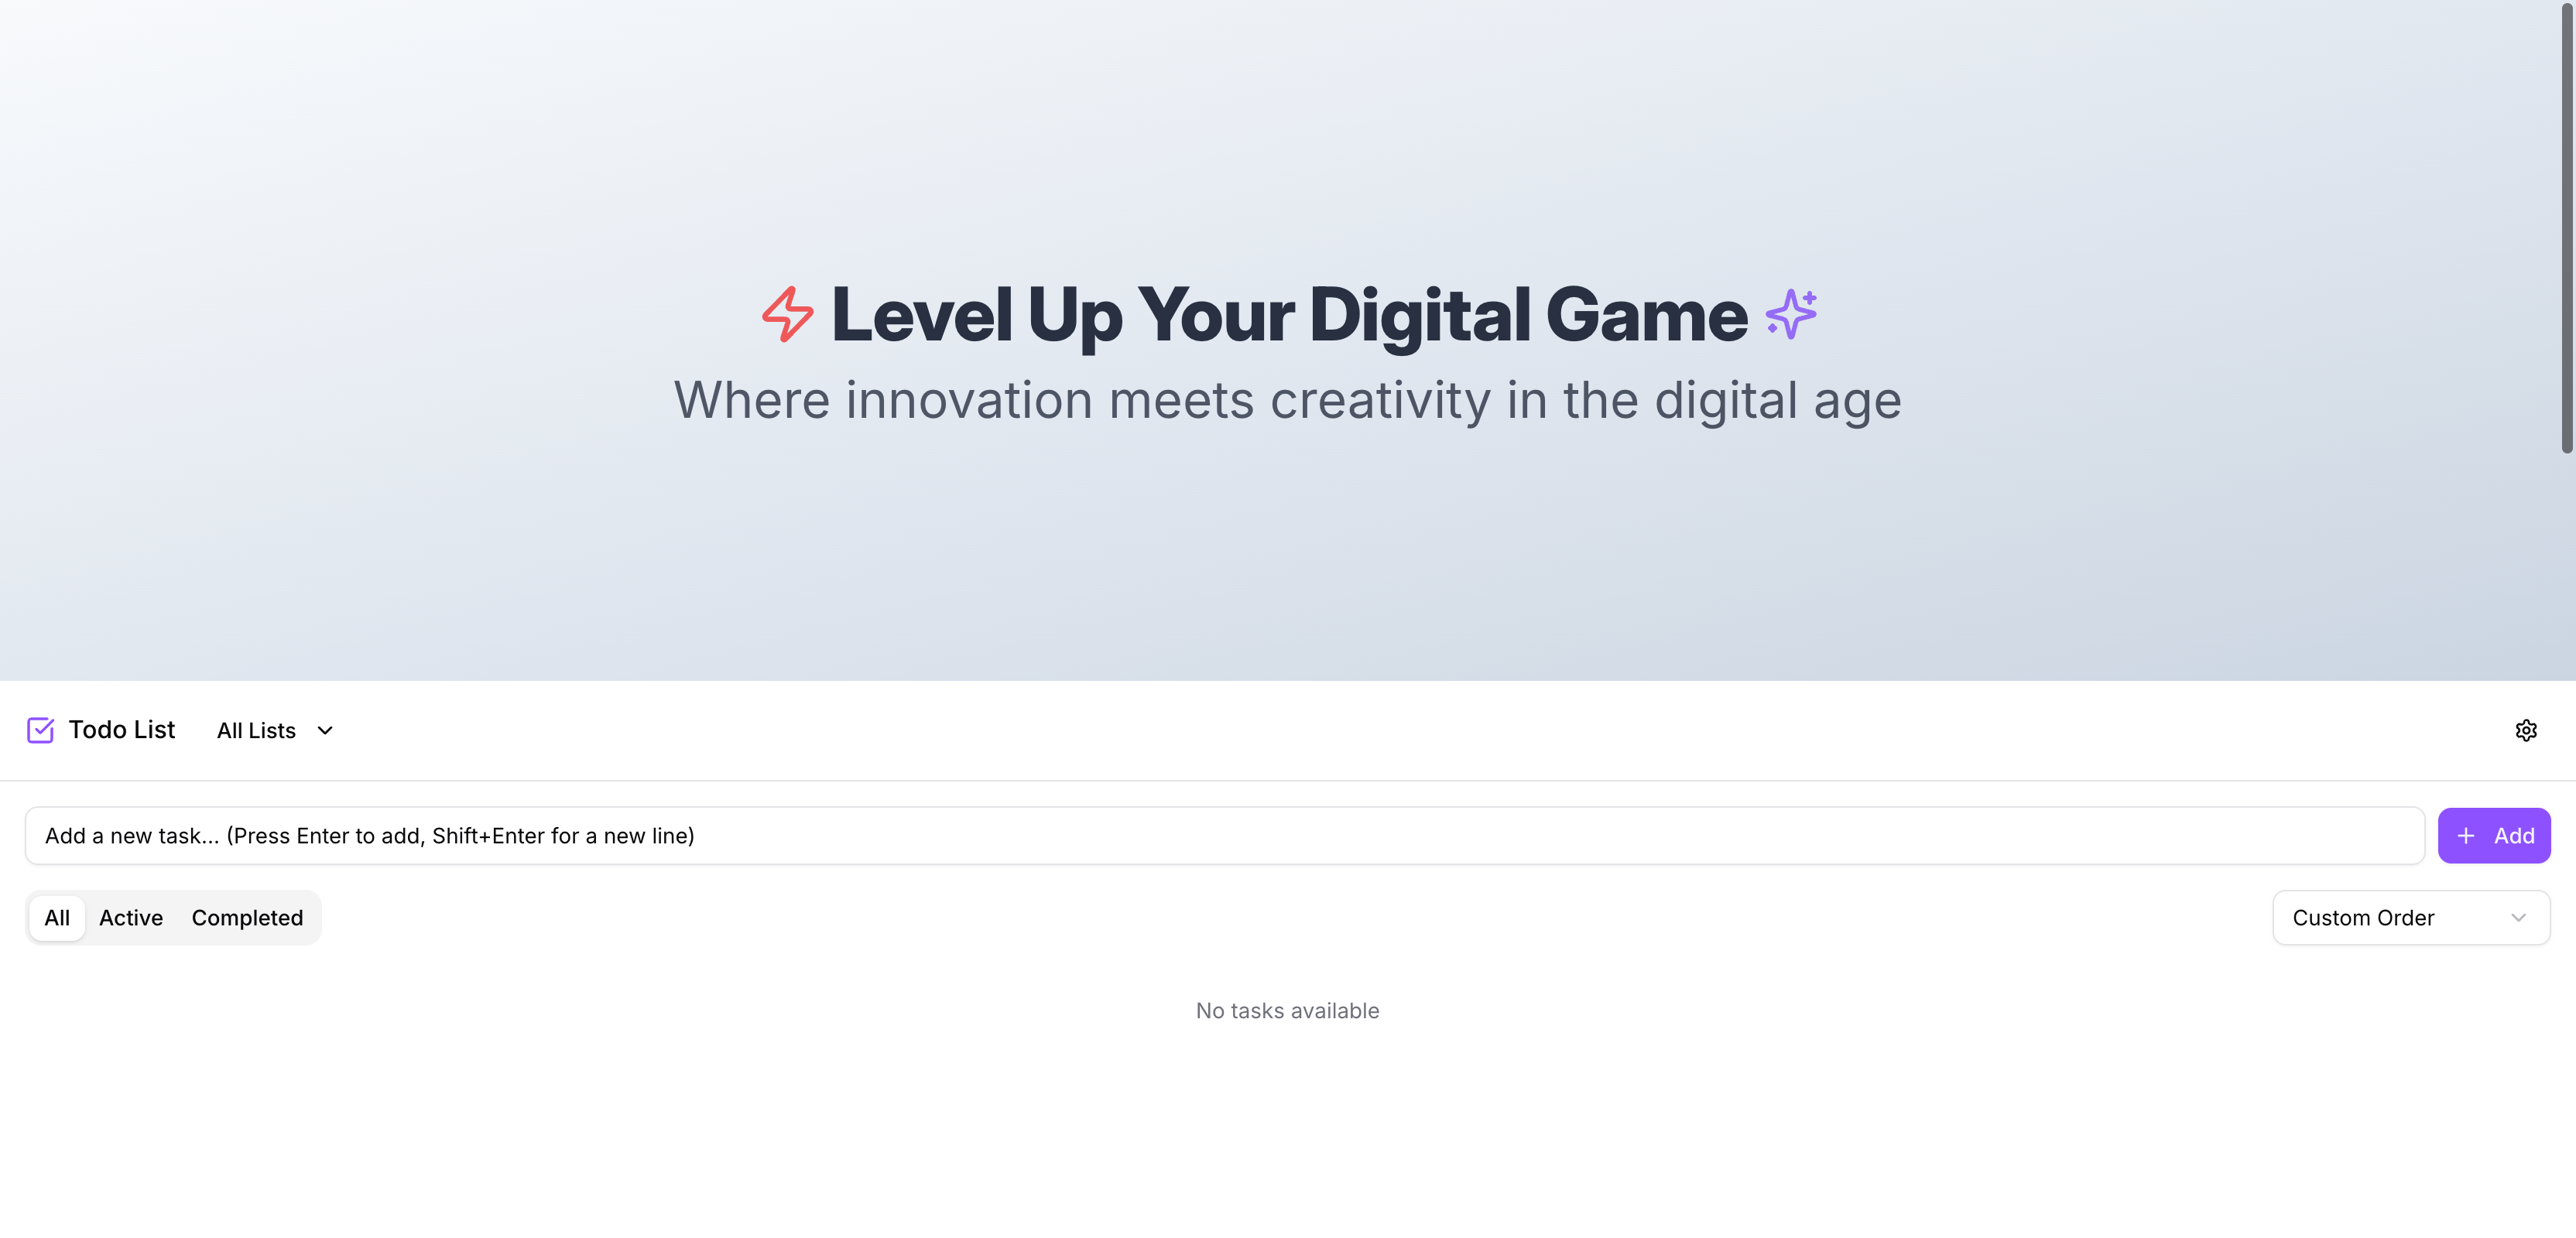Switch to the Completed tab
This screenshot has width=2576, height=1238.
pyautogui.click(x=247, y=918)
